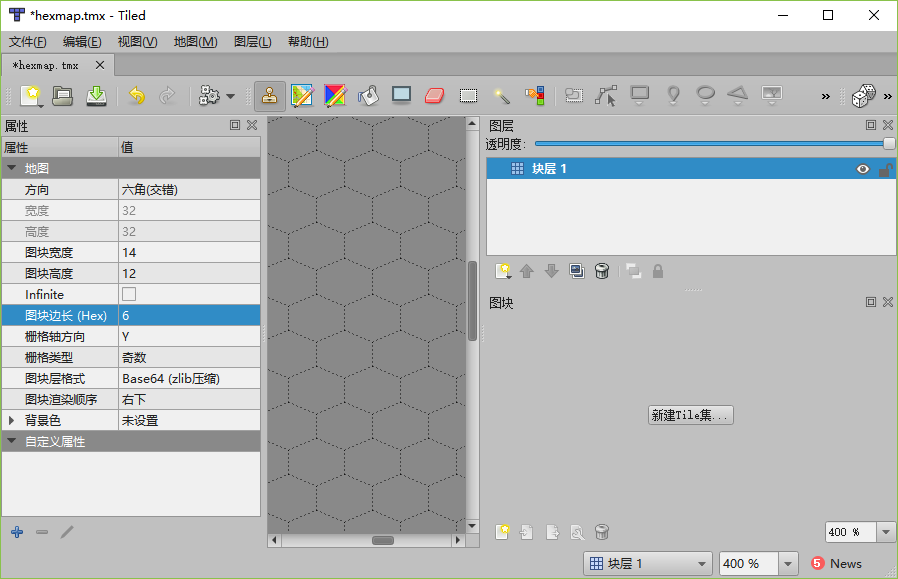Screen dimensions: 898x579
Task: Open the 图层(L) menu
Action: 253,42
